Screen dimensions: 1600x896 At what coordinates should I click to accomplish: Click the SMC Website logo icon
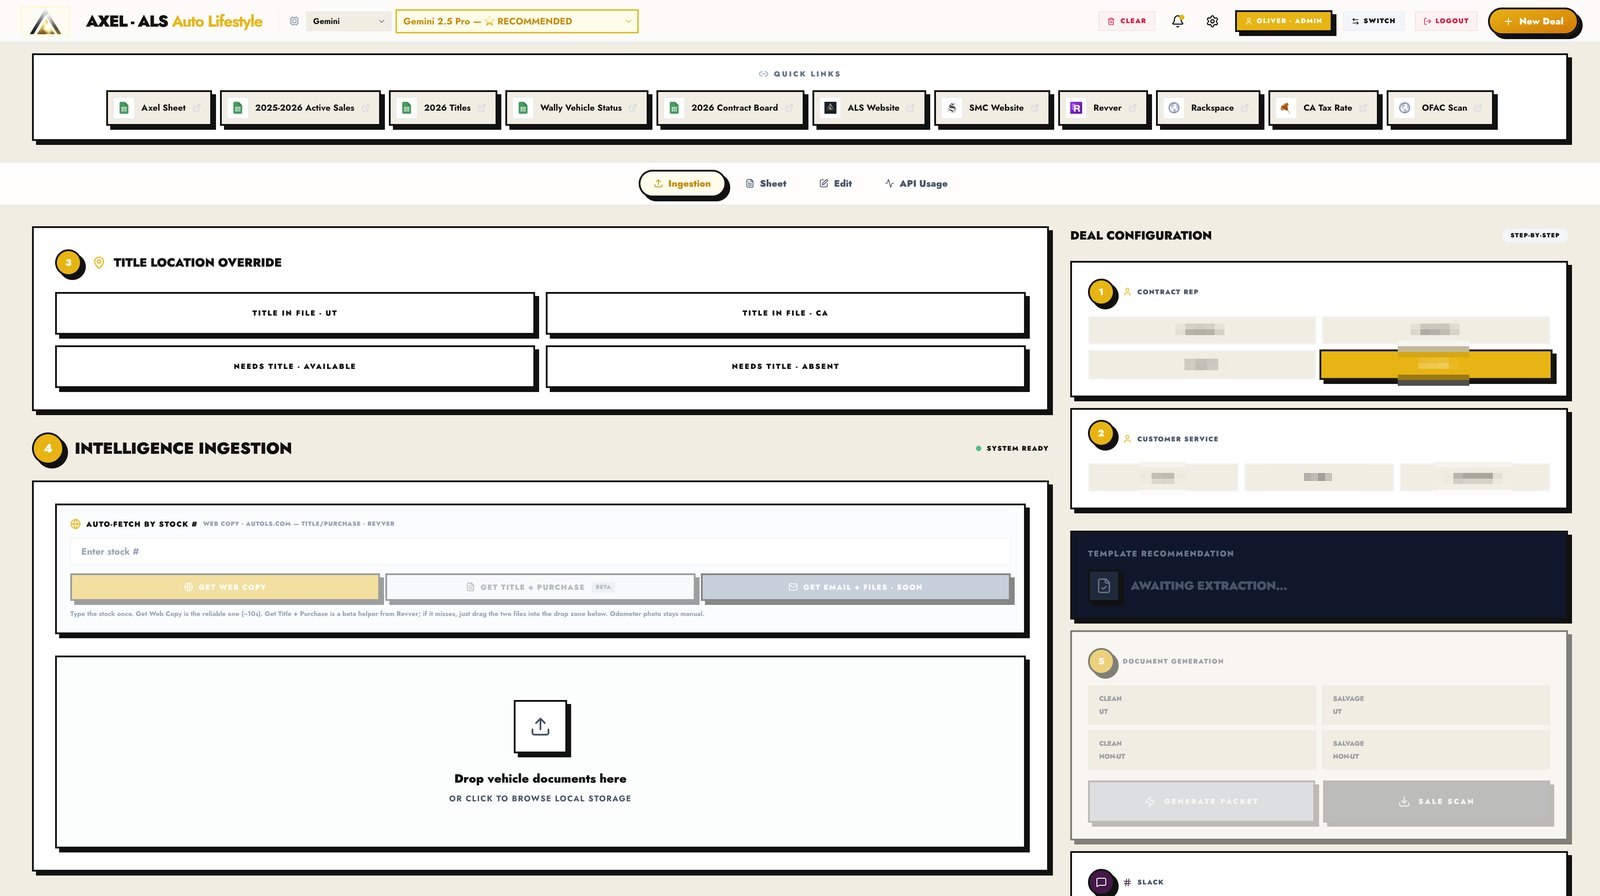pyautogui.click(x=952, y=108)
